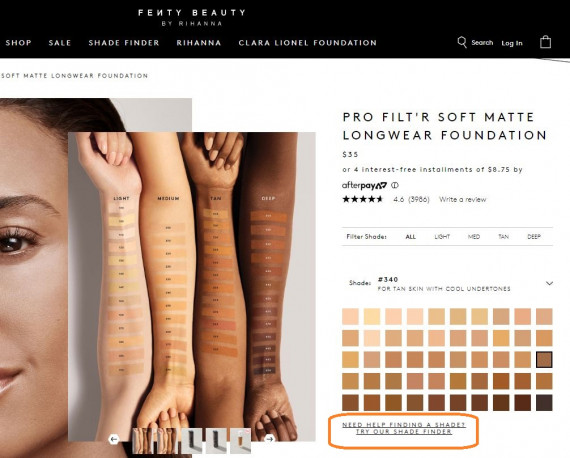Open the SHADE FINDER menu item
The height and width of the screenshot is (458, 570).
[124, 43]
